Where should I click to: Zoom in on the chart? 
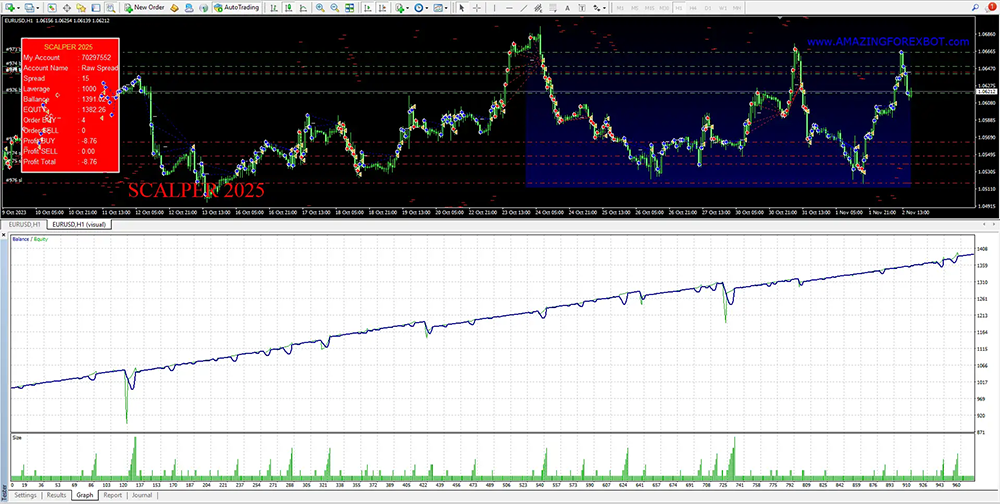coord(320,8)
